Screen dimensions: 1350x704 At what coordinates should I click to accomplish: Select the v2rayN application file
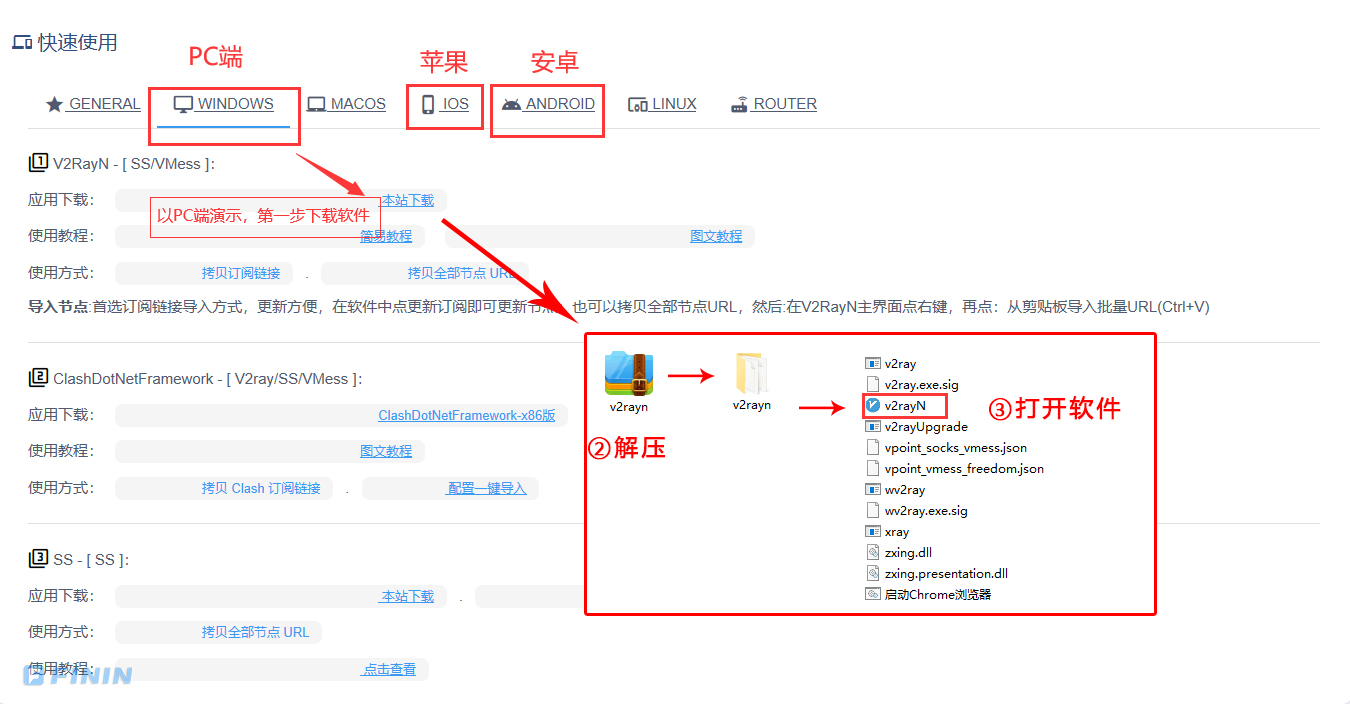point(896,406)
